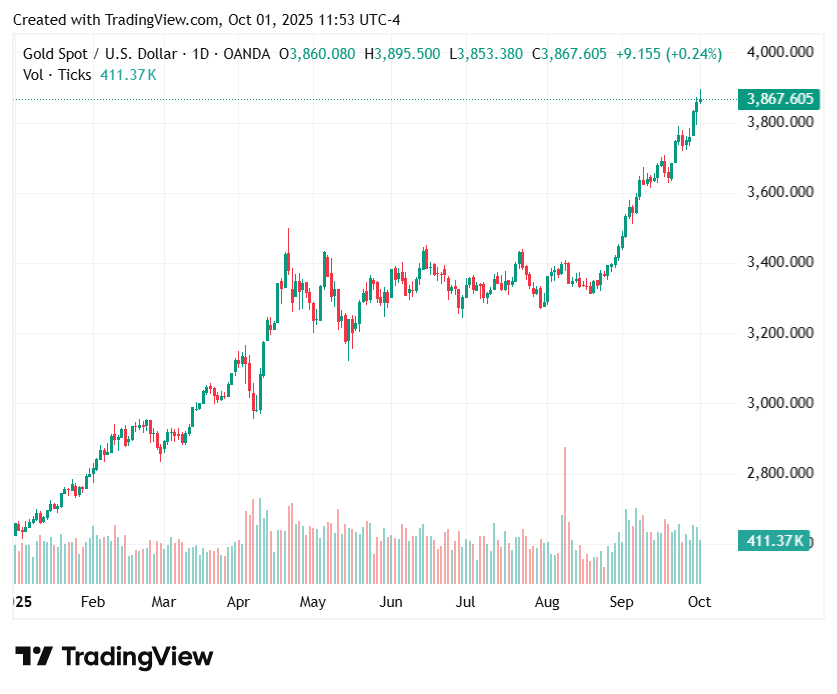Click the Vol · Ticks indicator label
Image resolution: width=837 pixels, height=694 pixels.
pos(57,74)
